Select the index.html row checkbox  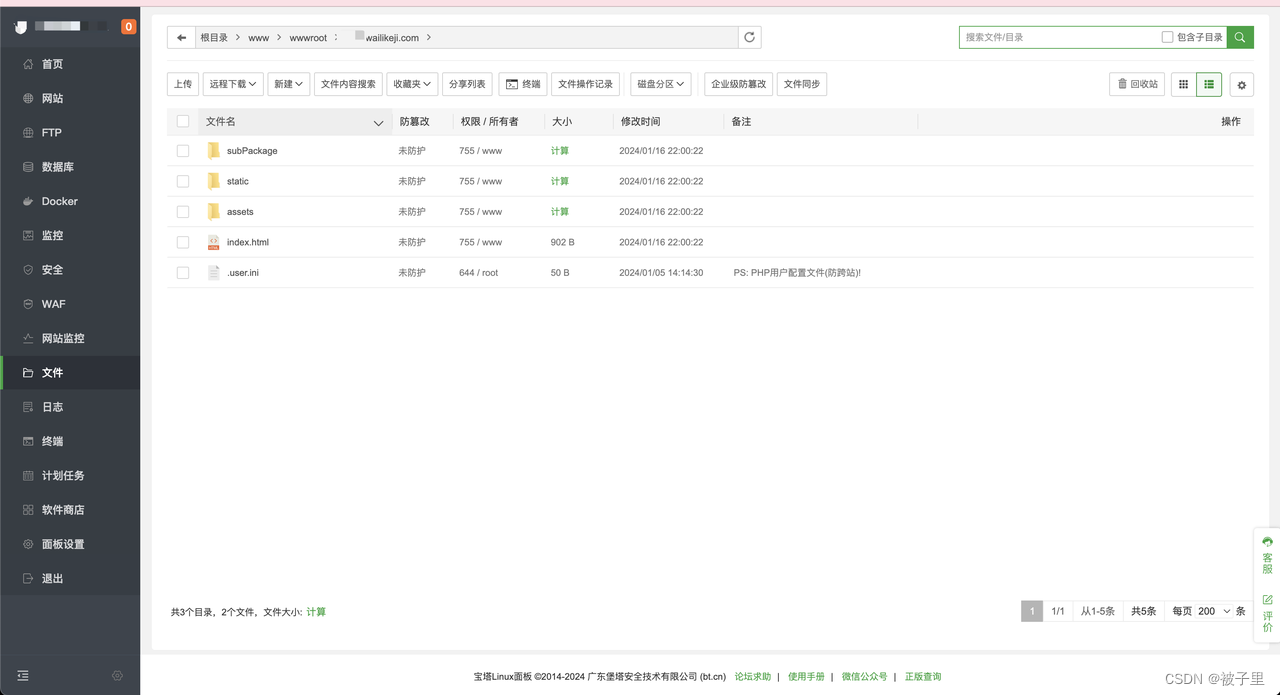(183, 242)
